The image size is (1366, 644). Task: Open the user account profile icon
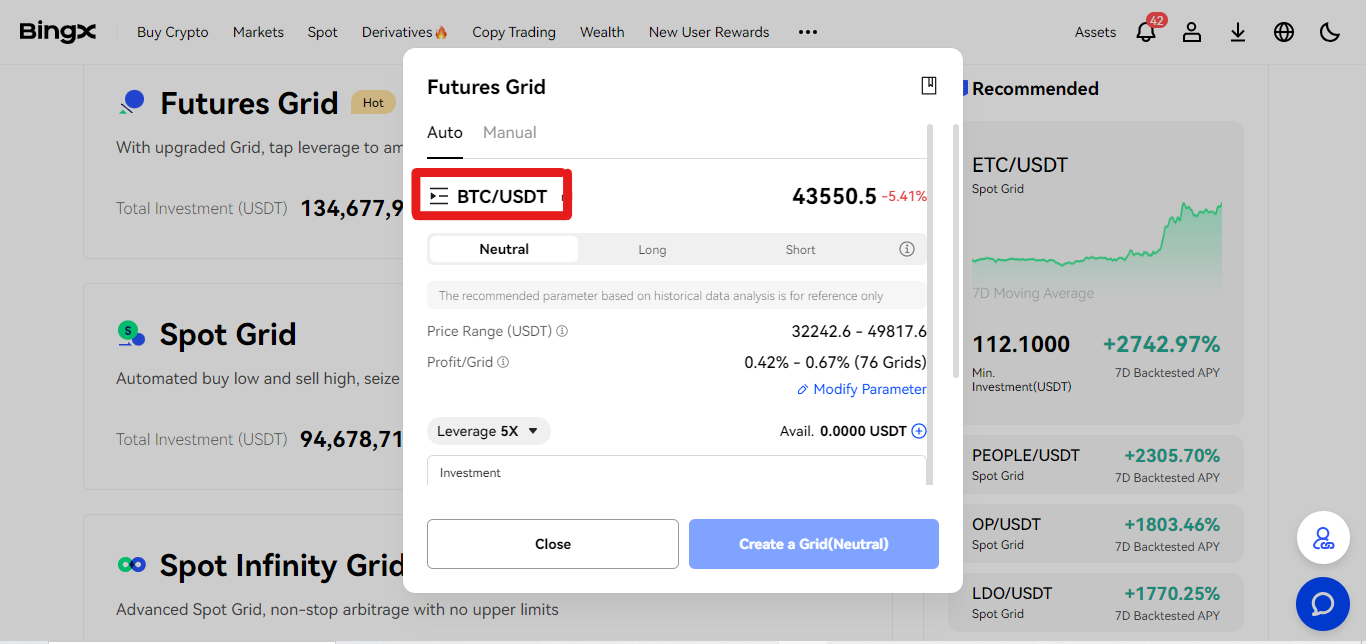tap(1192, 32)
